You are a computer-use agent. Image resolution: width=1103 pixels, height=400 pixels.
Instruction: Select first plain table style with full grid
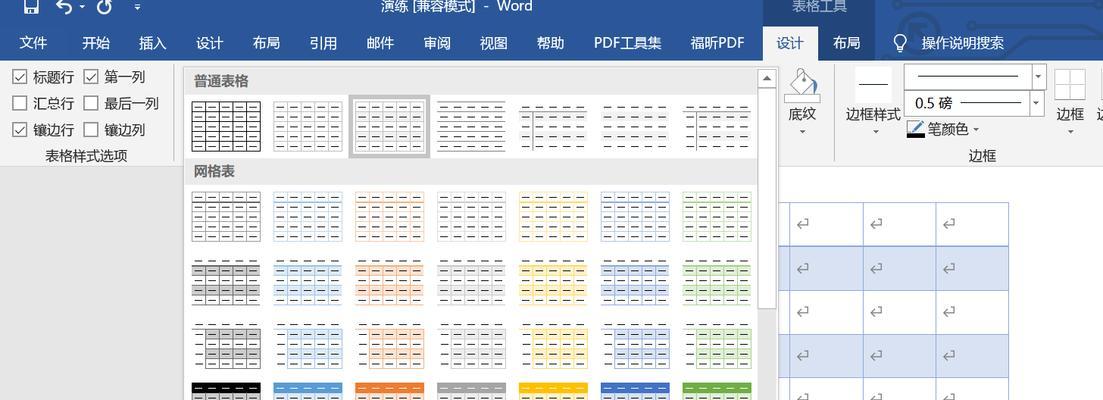click(x=226, y=127)
